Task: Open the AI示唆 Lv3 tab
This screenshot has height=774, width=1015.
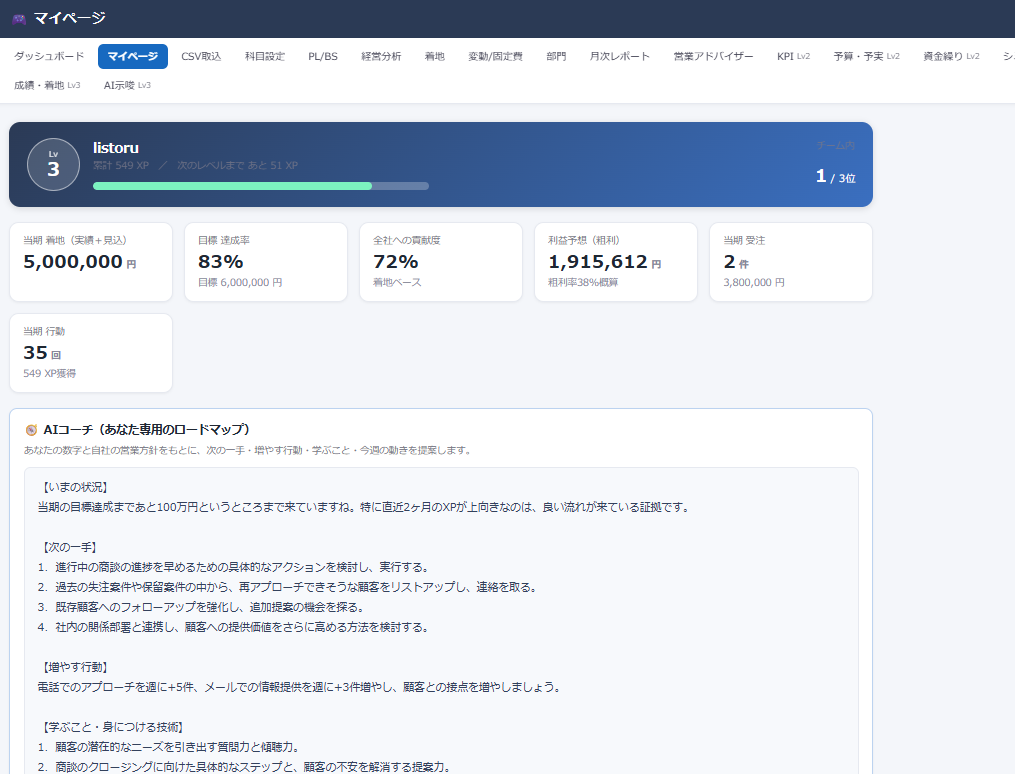Action: (x=128, y=85)
